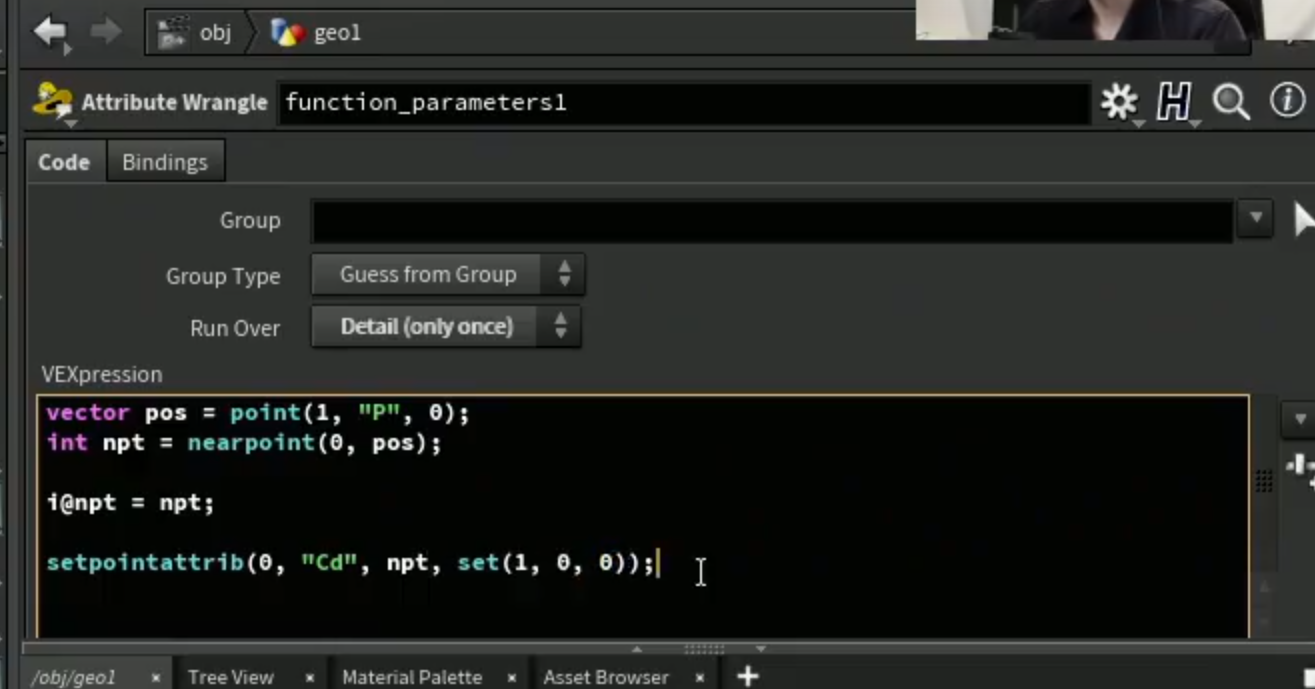The height and width of the screenshot is (689, 1315).
Task: Click the Run Over parameter label
Action: [x=235, y=328]
